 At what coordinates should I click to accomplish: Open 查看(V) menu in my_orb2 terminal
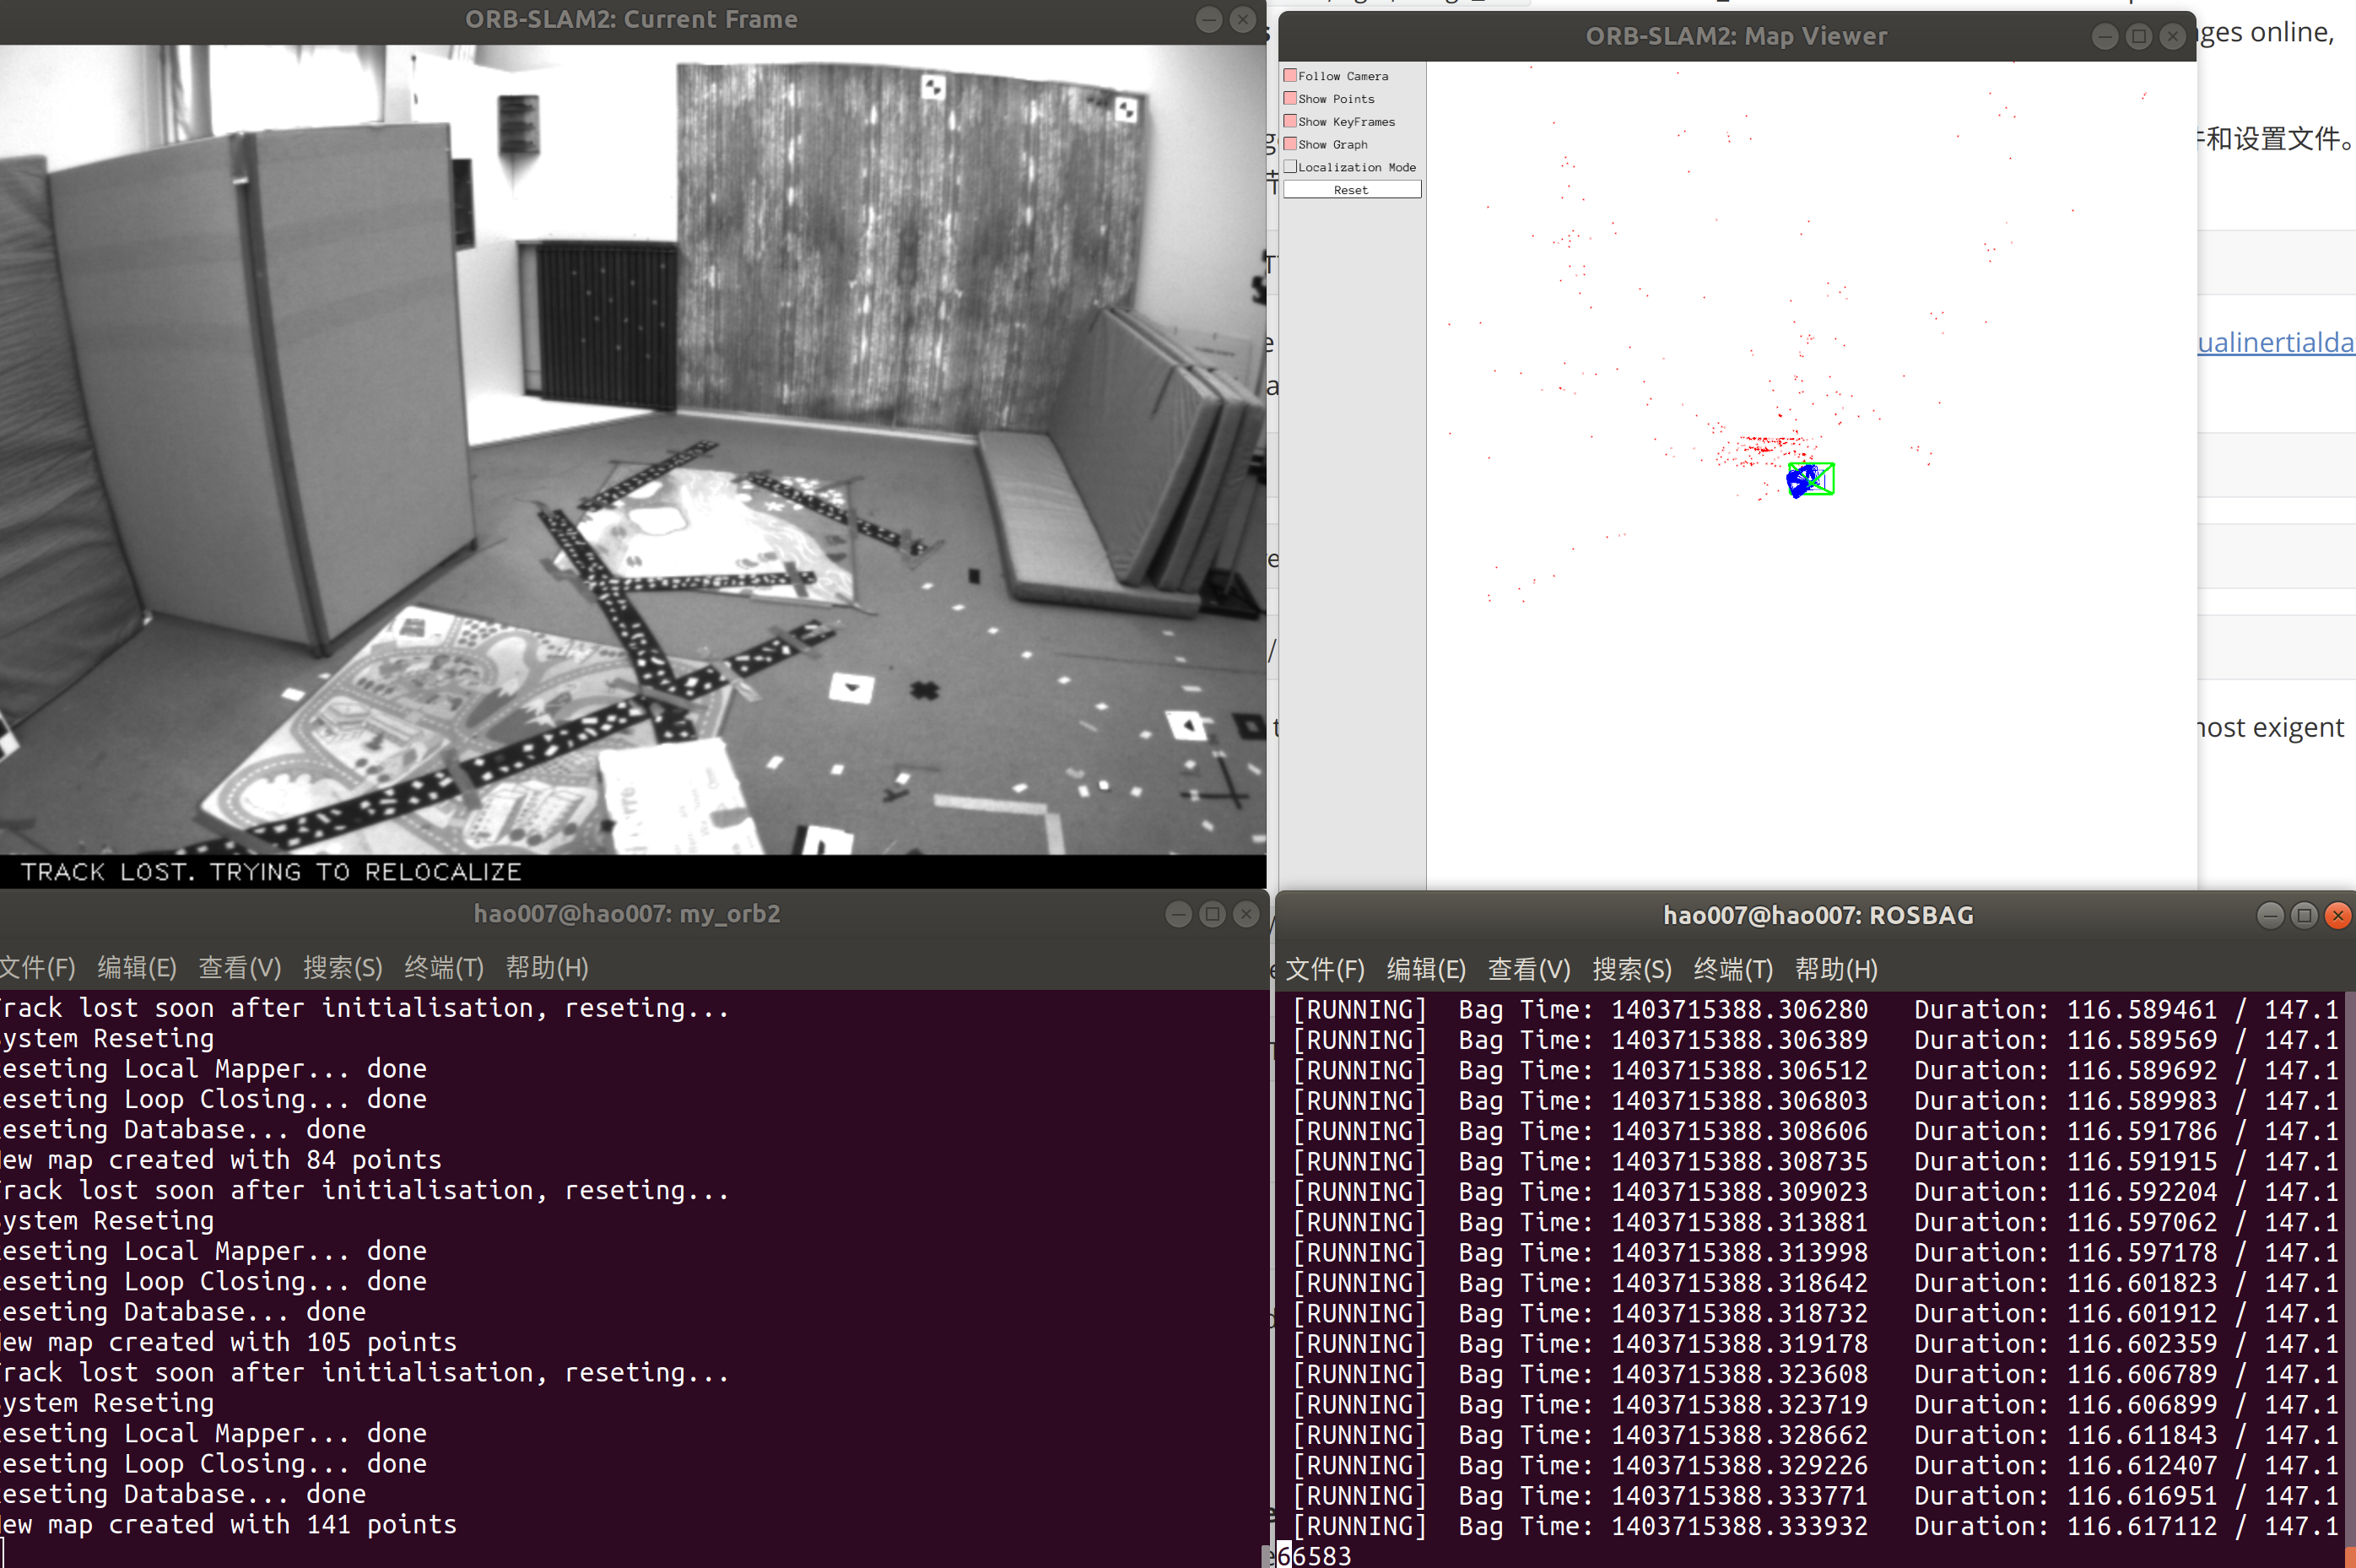click(x=240, y=968)
